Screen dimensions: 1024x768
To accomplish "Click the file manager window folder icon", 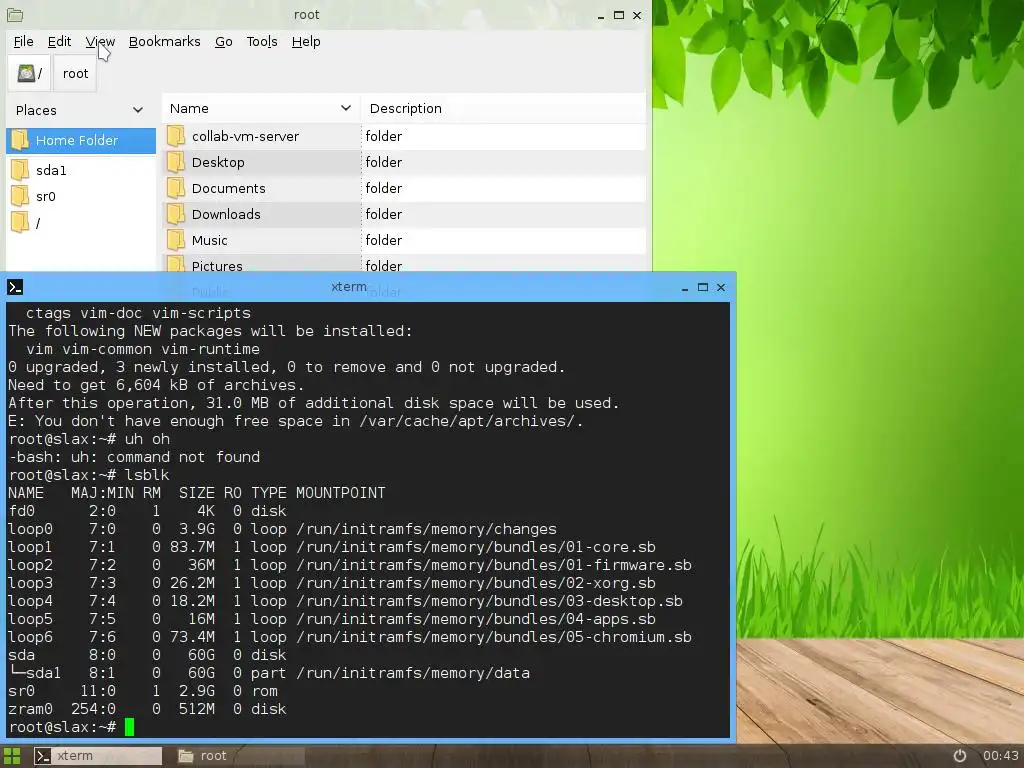I will point(15,14).
